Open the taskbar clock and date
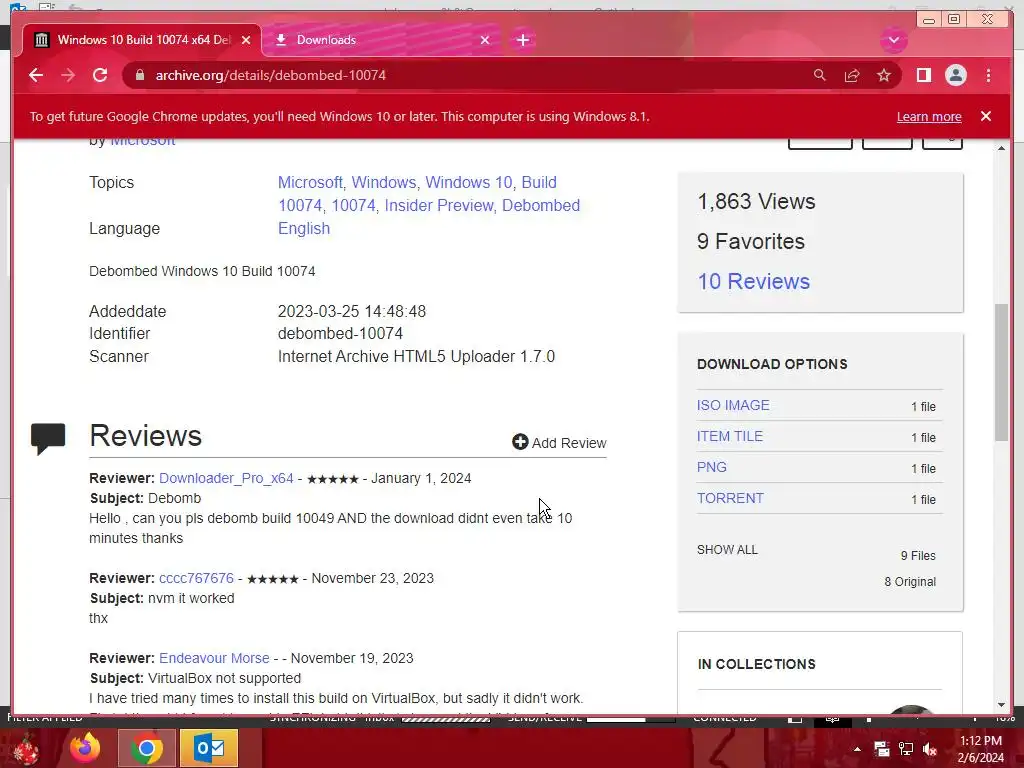Image resolution: width=1024 pixels, height=768 pixels. (x=981, y=749)
